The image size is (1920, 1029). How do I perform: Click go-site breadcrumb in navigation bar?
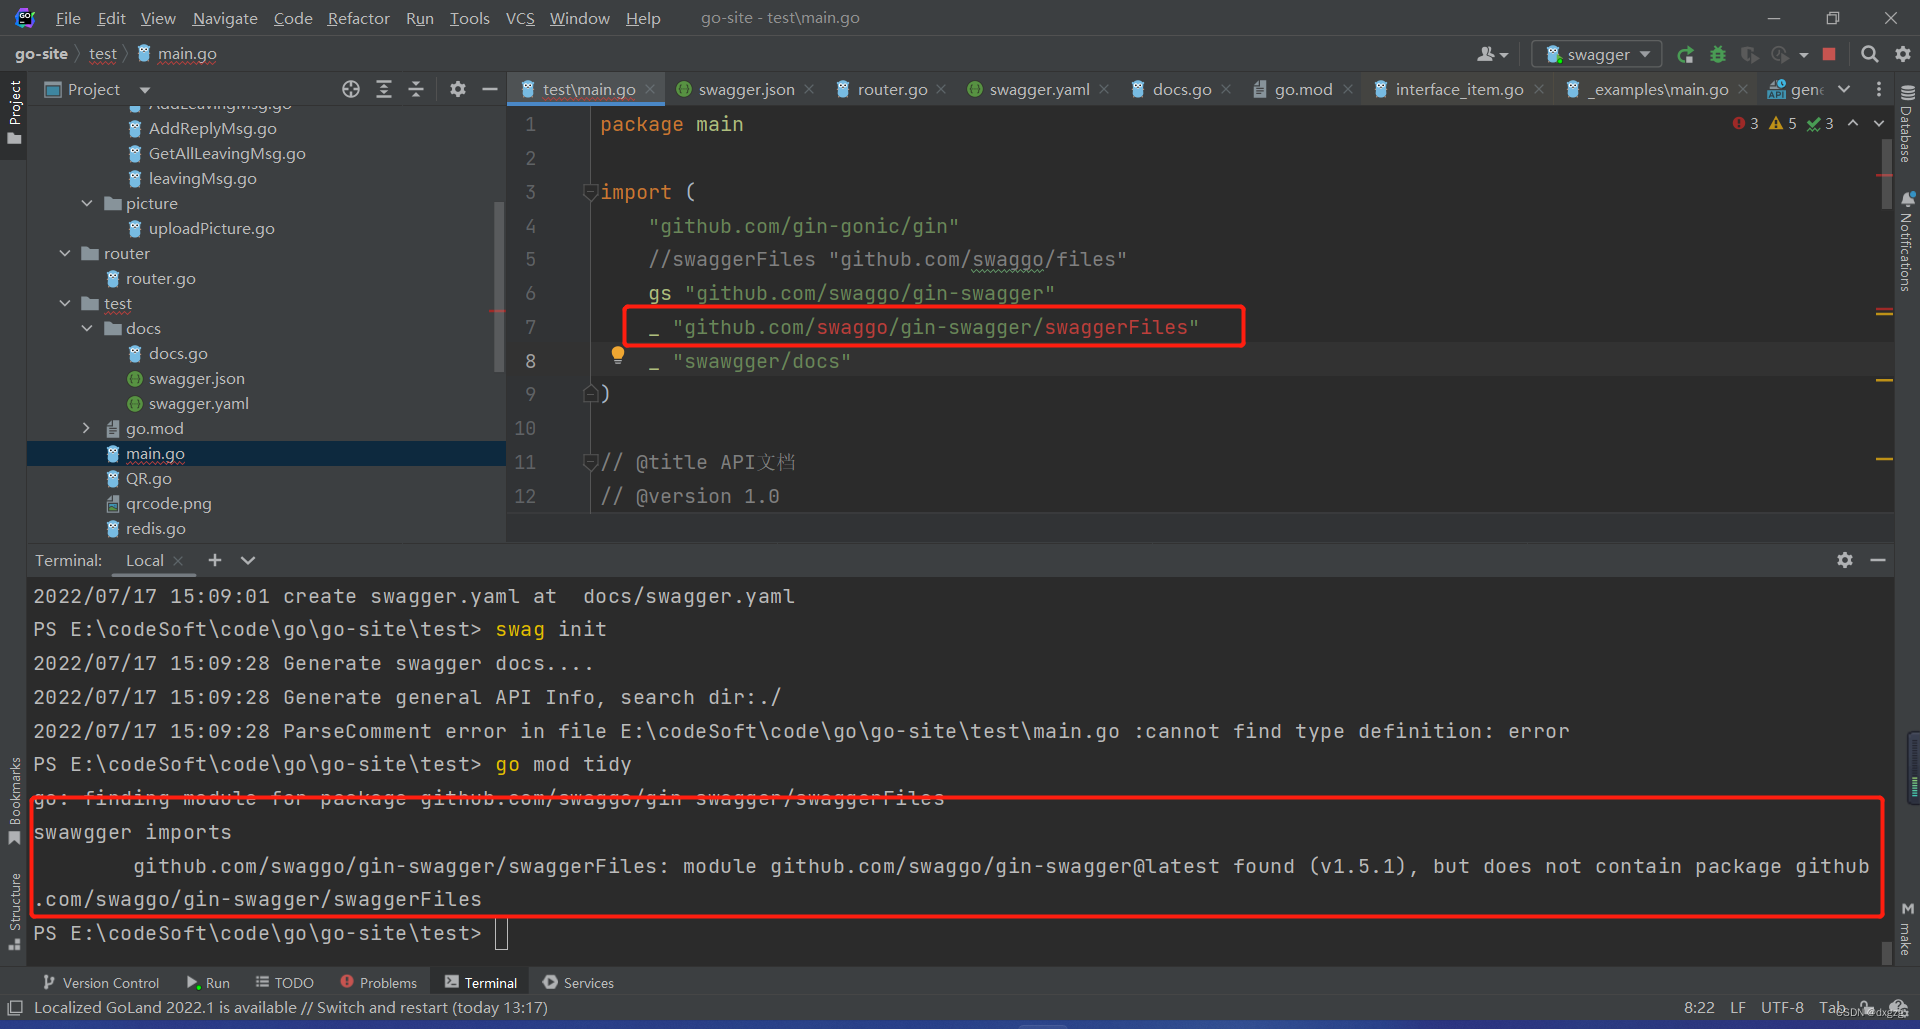click(41, 54)
